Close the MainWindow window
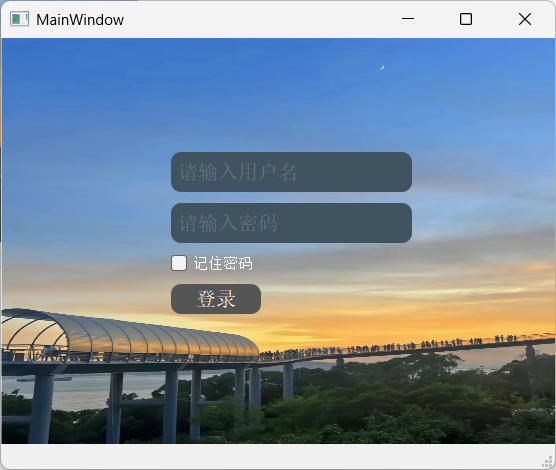556x470 pixels. coord(524,19)
